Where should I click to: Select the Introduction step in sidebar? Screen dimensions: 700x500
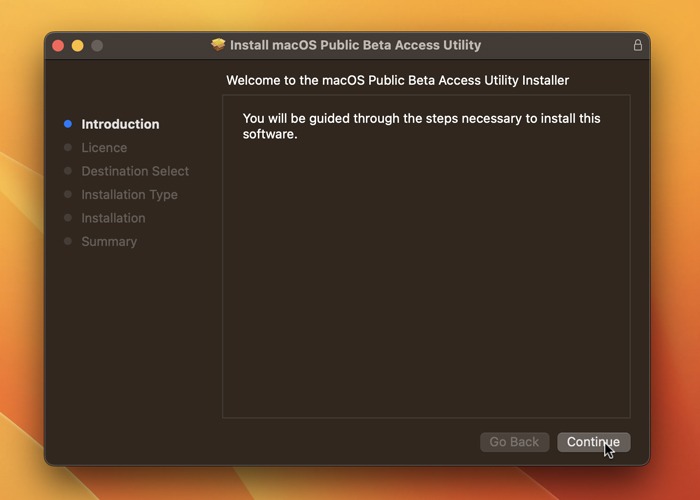(120, 124)
